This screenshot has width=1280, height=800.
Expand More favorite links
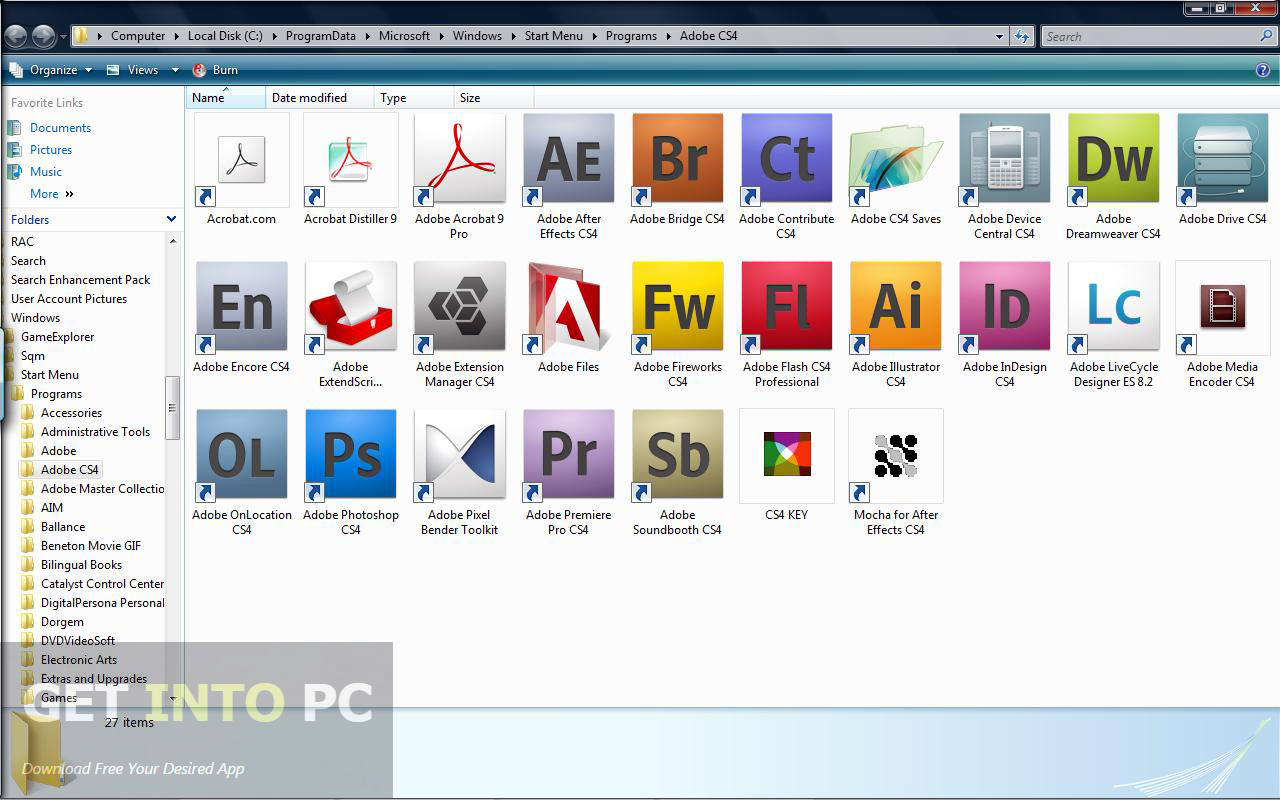(52, 194)
